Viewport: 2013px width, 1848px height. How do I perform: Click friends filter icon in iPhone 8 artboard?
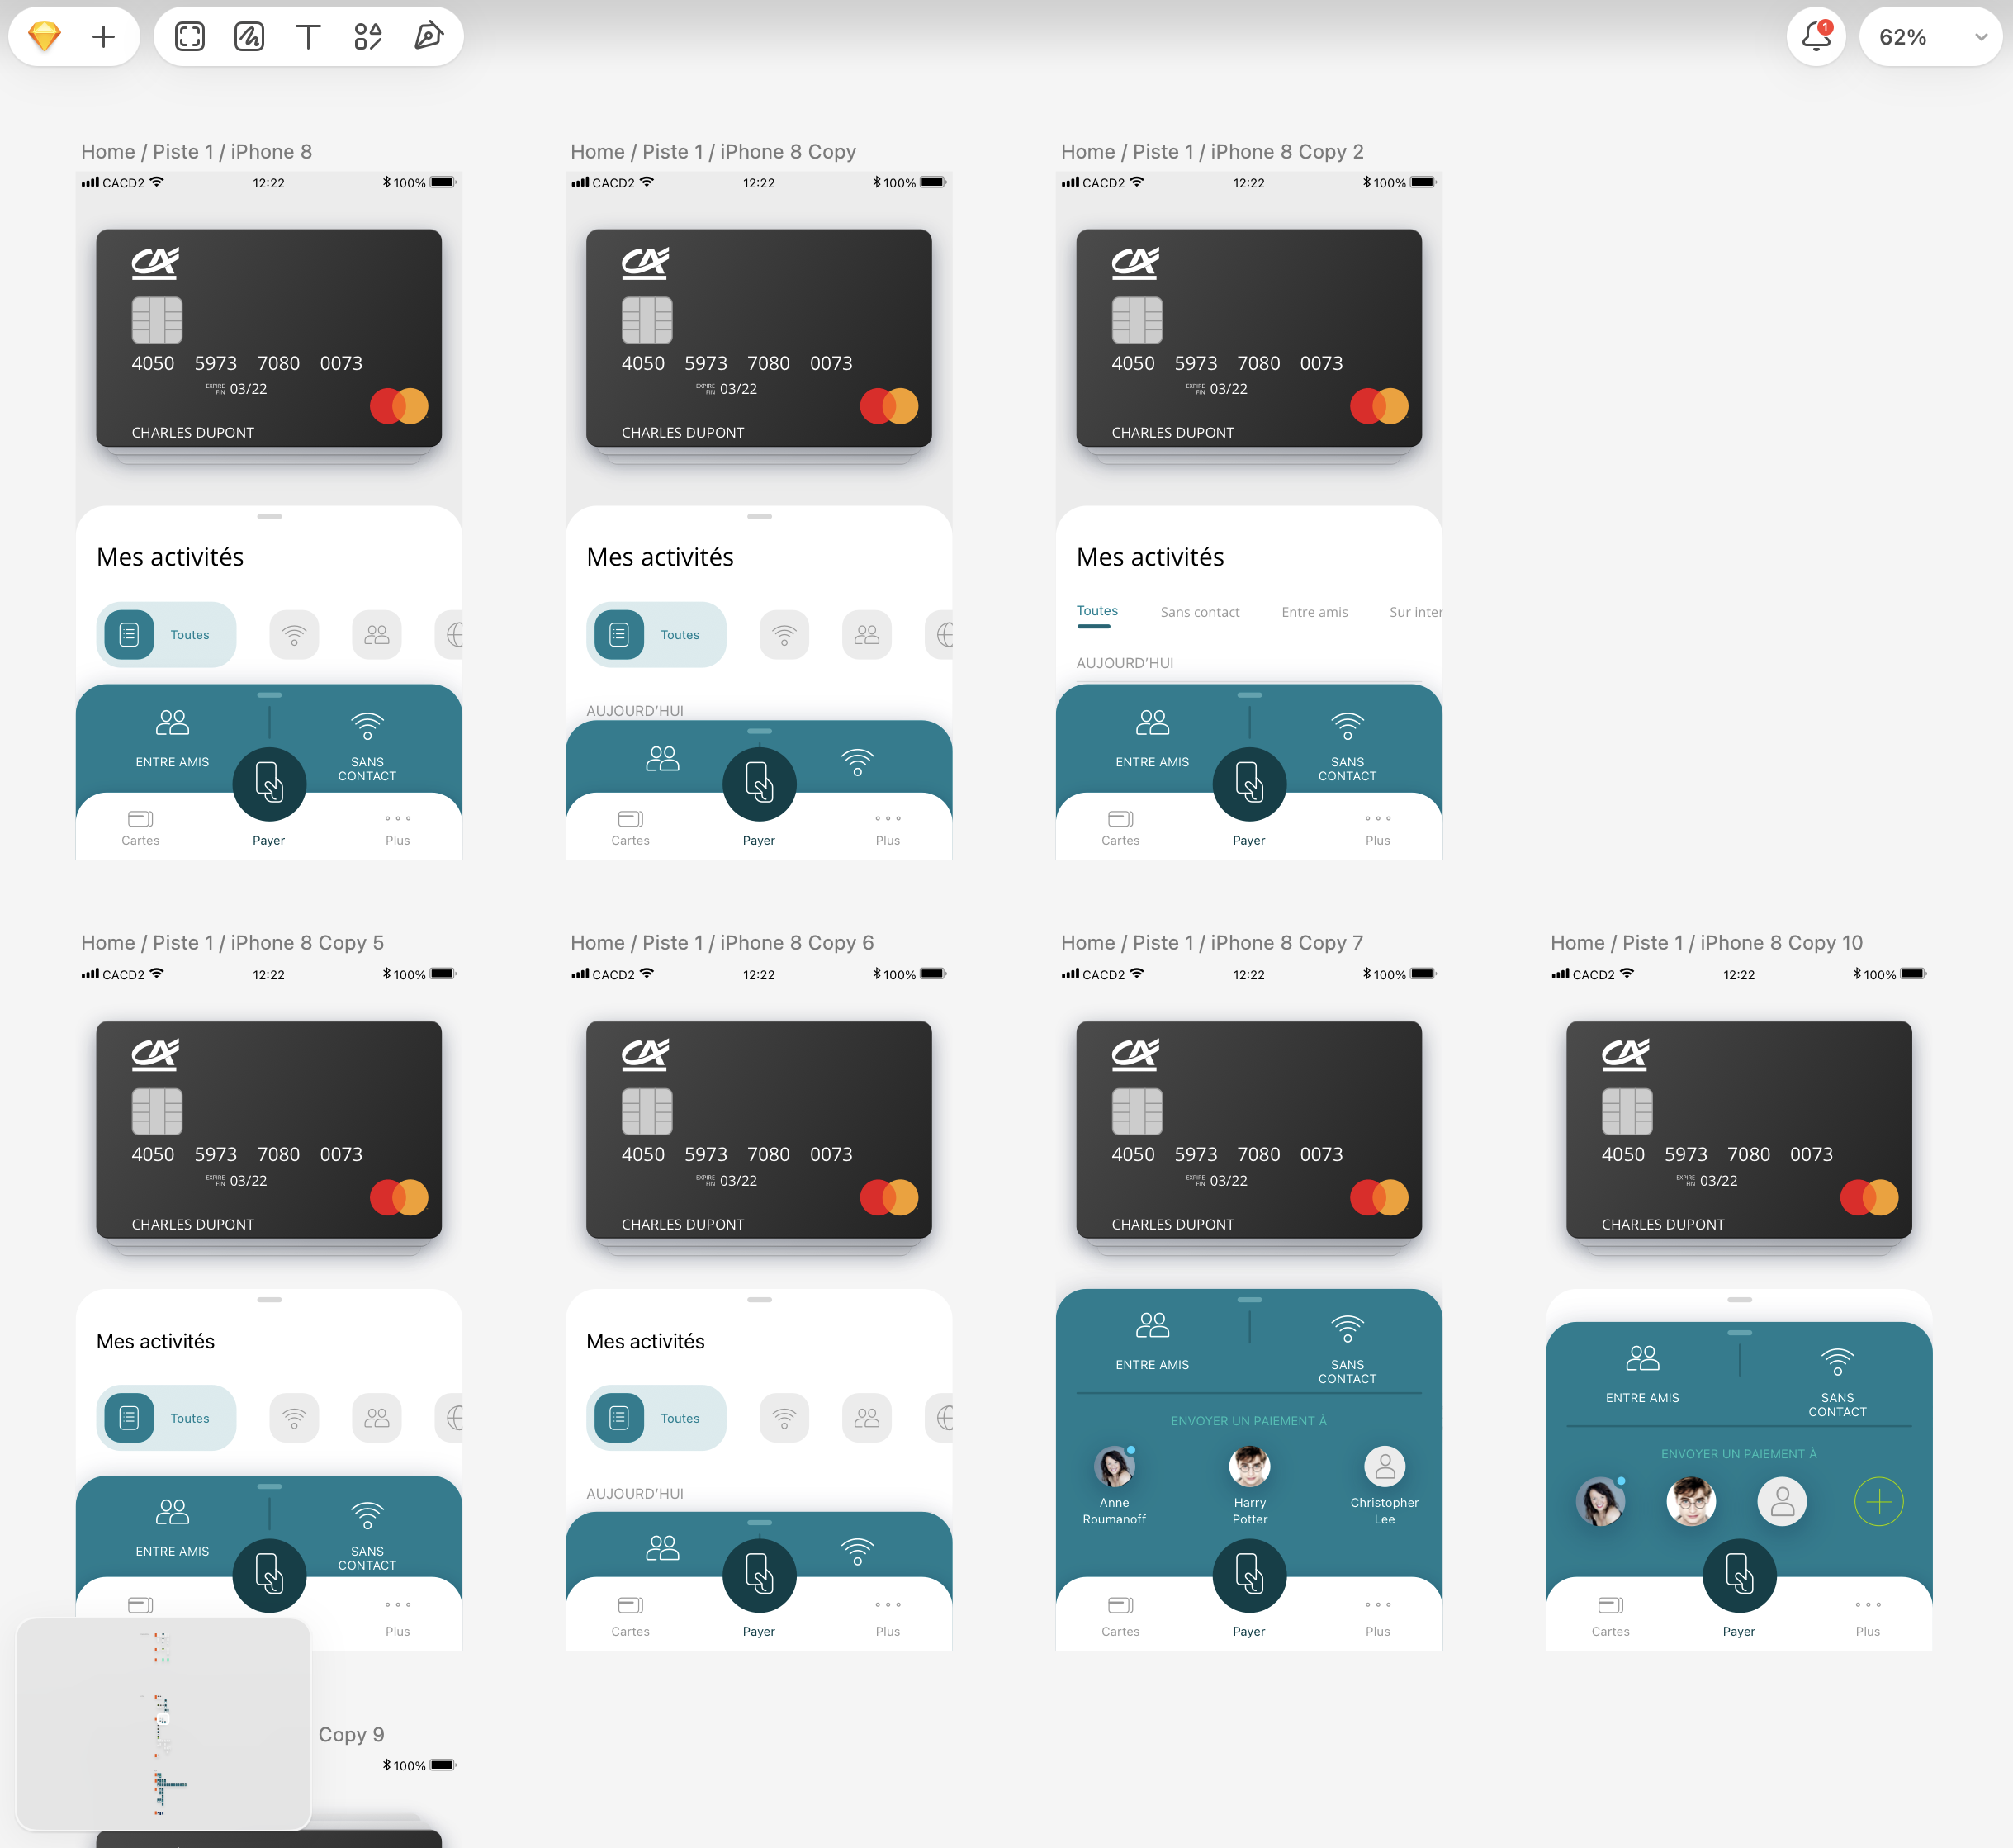tap(376, 634)
